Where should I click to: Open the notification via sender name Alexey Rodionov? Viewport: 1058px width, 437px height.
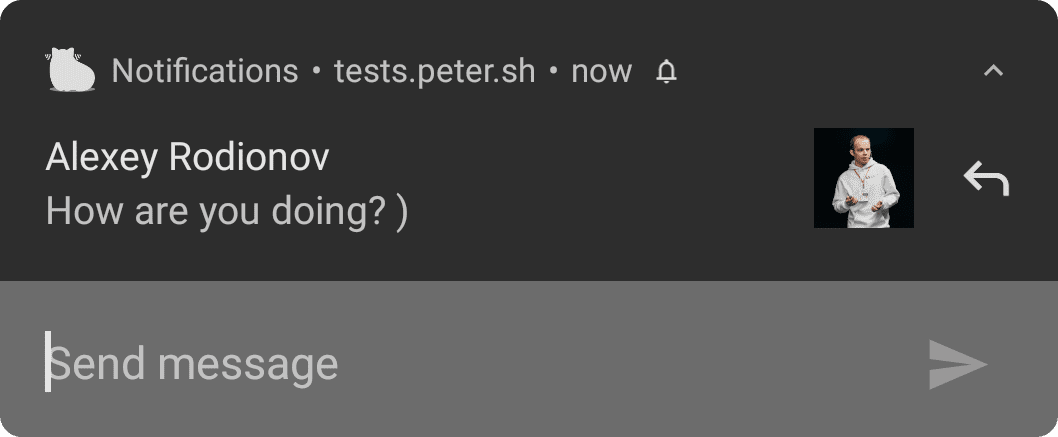click(187, 157)
